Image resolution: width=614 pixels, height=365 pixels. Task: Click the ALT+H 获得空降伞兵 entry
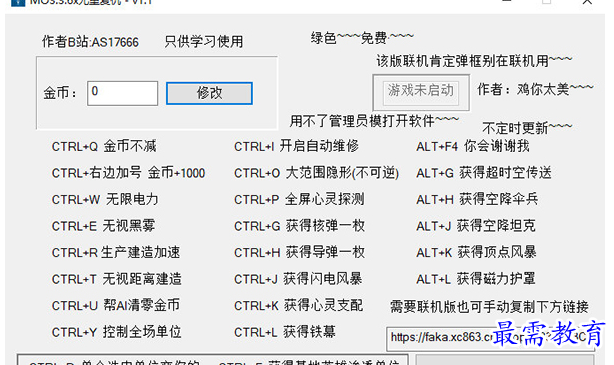click(477, 199)
